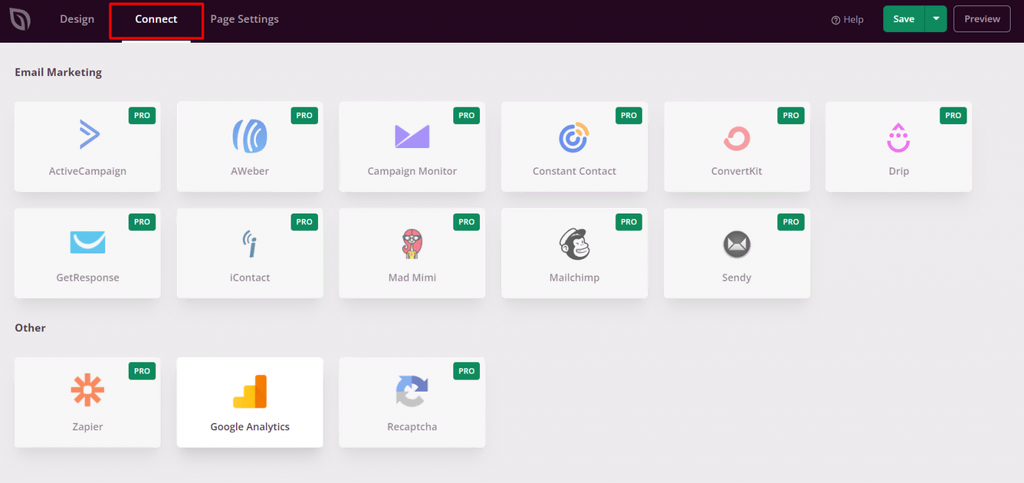Open the ActiveCampaign arrow icon
This screenshot has height=483, width=1024.
coord(88,135)
